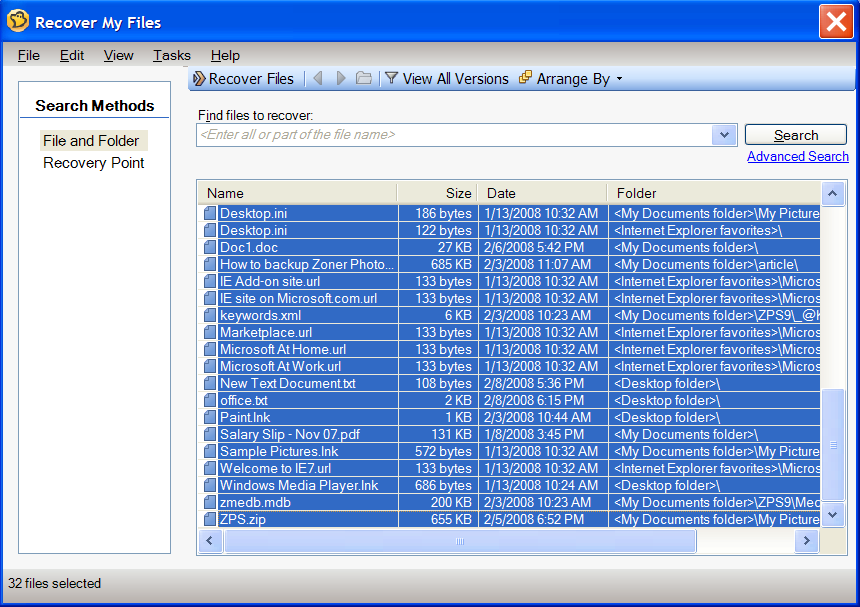This screenshot has height=607, width=860.
Task: Click the horizontal scrollbar thumb under the file list
Action: (x=460, y=541)
